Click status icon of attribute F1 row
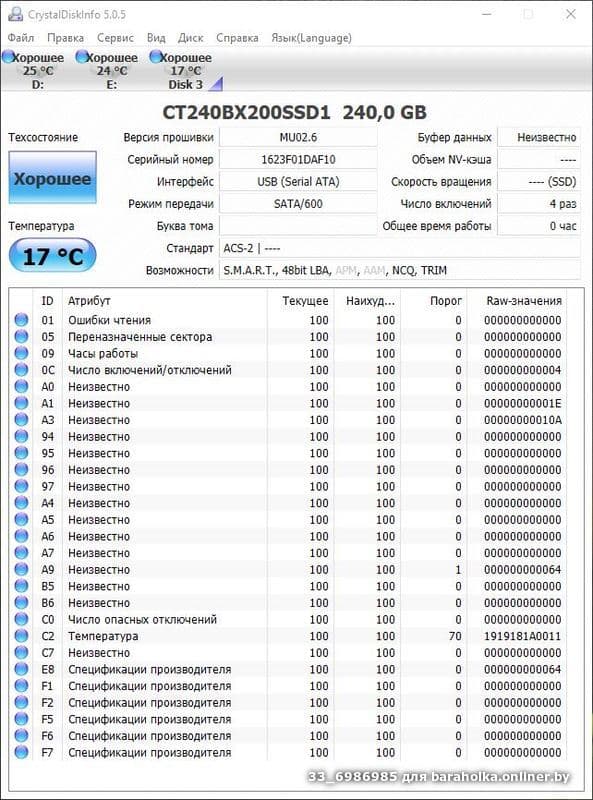 tap(21, 686)
